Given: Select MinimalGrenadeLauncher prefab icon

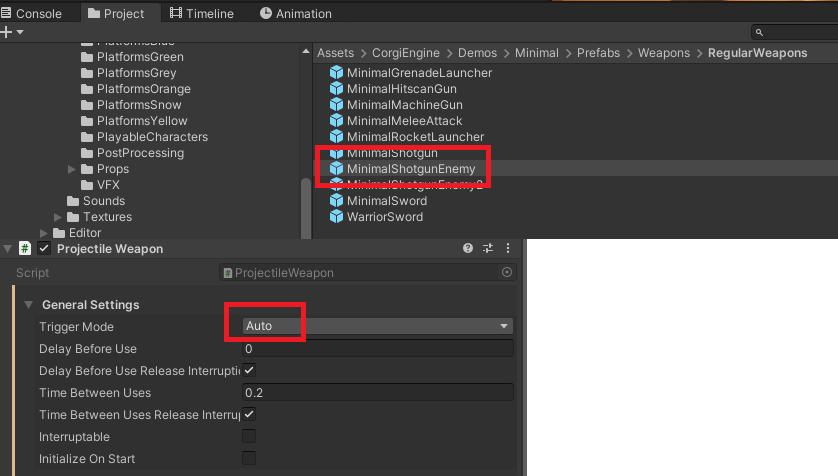Looking at the screenshot, I should coord(336,72).
